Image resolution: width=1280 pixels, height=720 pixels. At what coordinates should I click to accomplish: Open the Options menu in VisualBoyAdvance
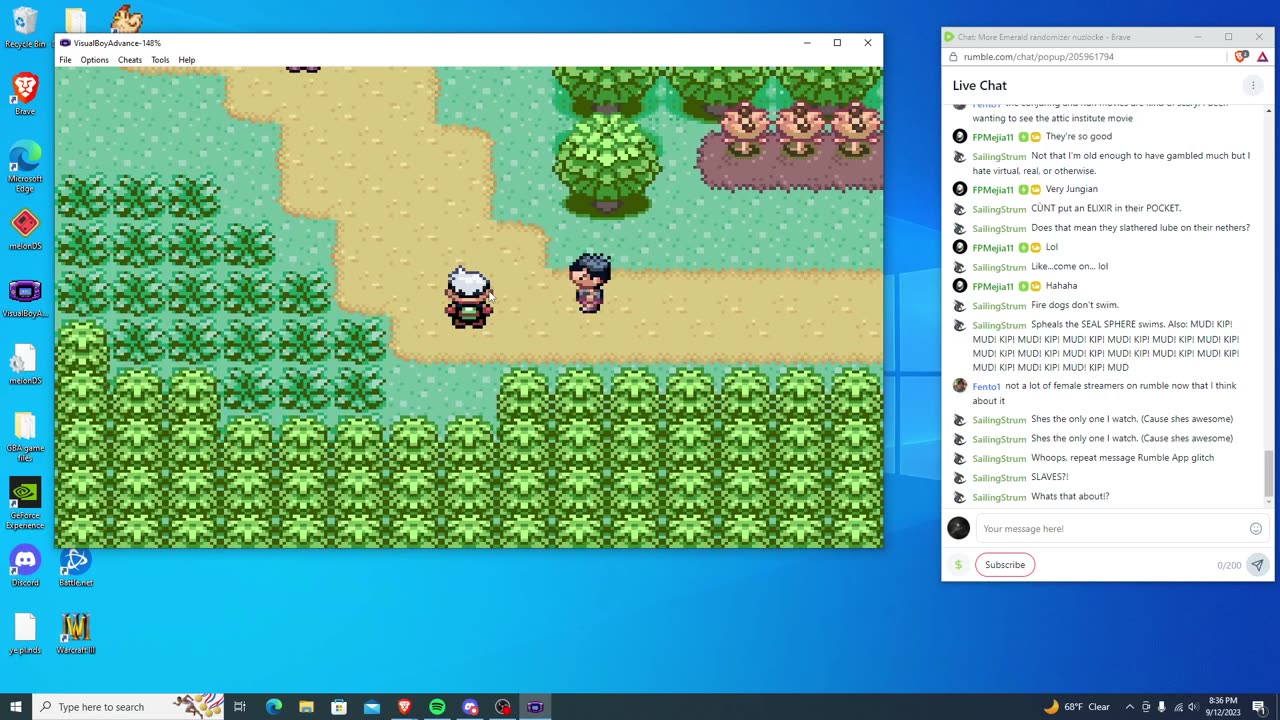94,60
